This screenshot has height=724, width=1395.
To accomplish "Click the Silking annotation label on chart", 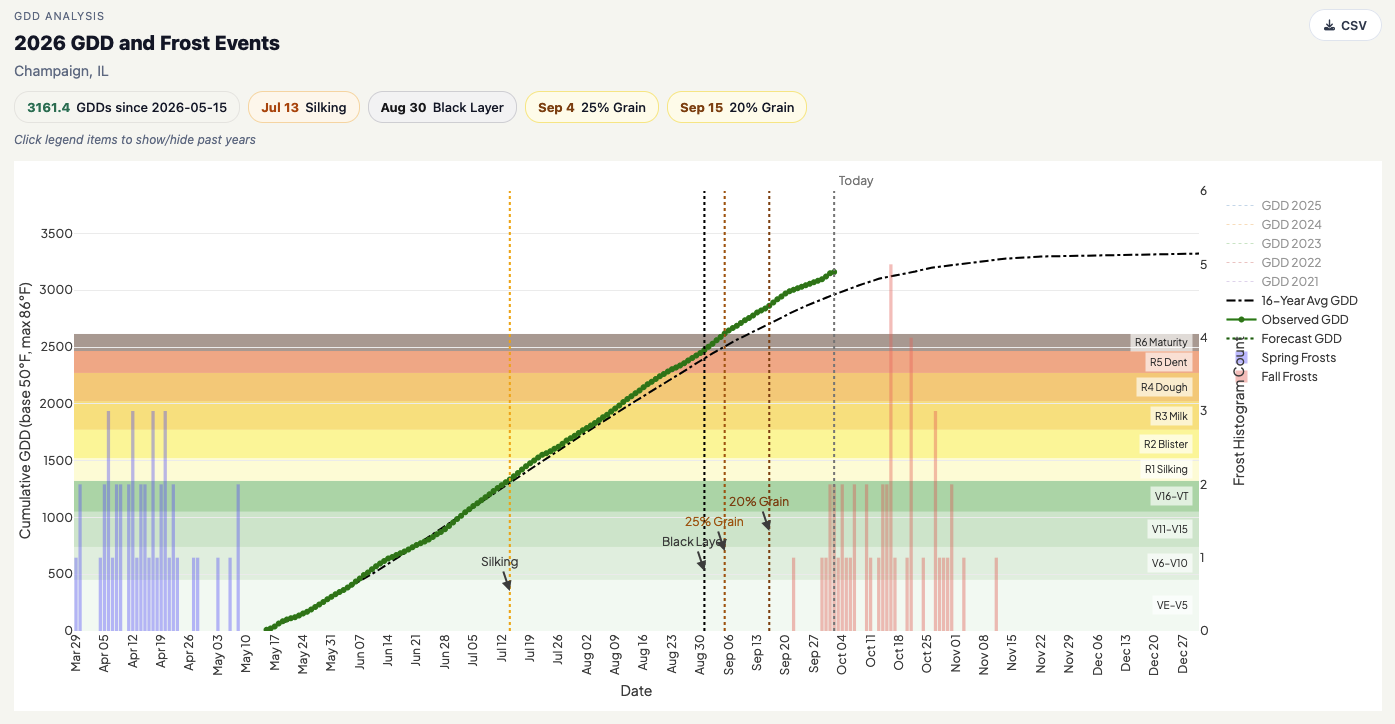I will (499, 562).
